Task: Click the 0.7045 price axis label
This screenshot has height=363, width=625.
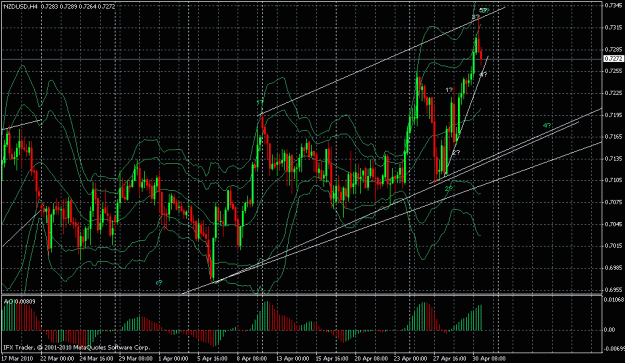Action: click(614, 224)
